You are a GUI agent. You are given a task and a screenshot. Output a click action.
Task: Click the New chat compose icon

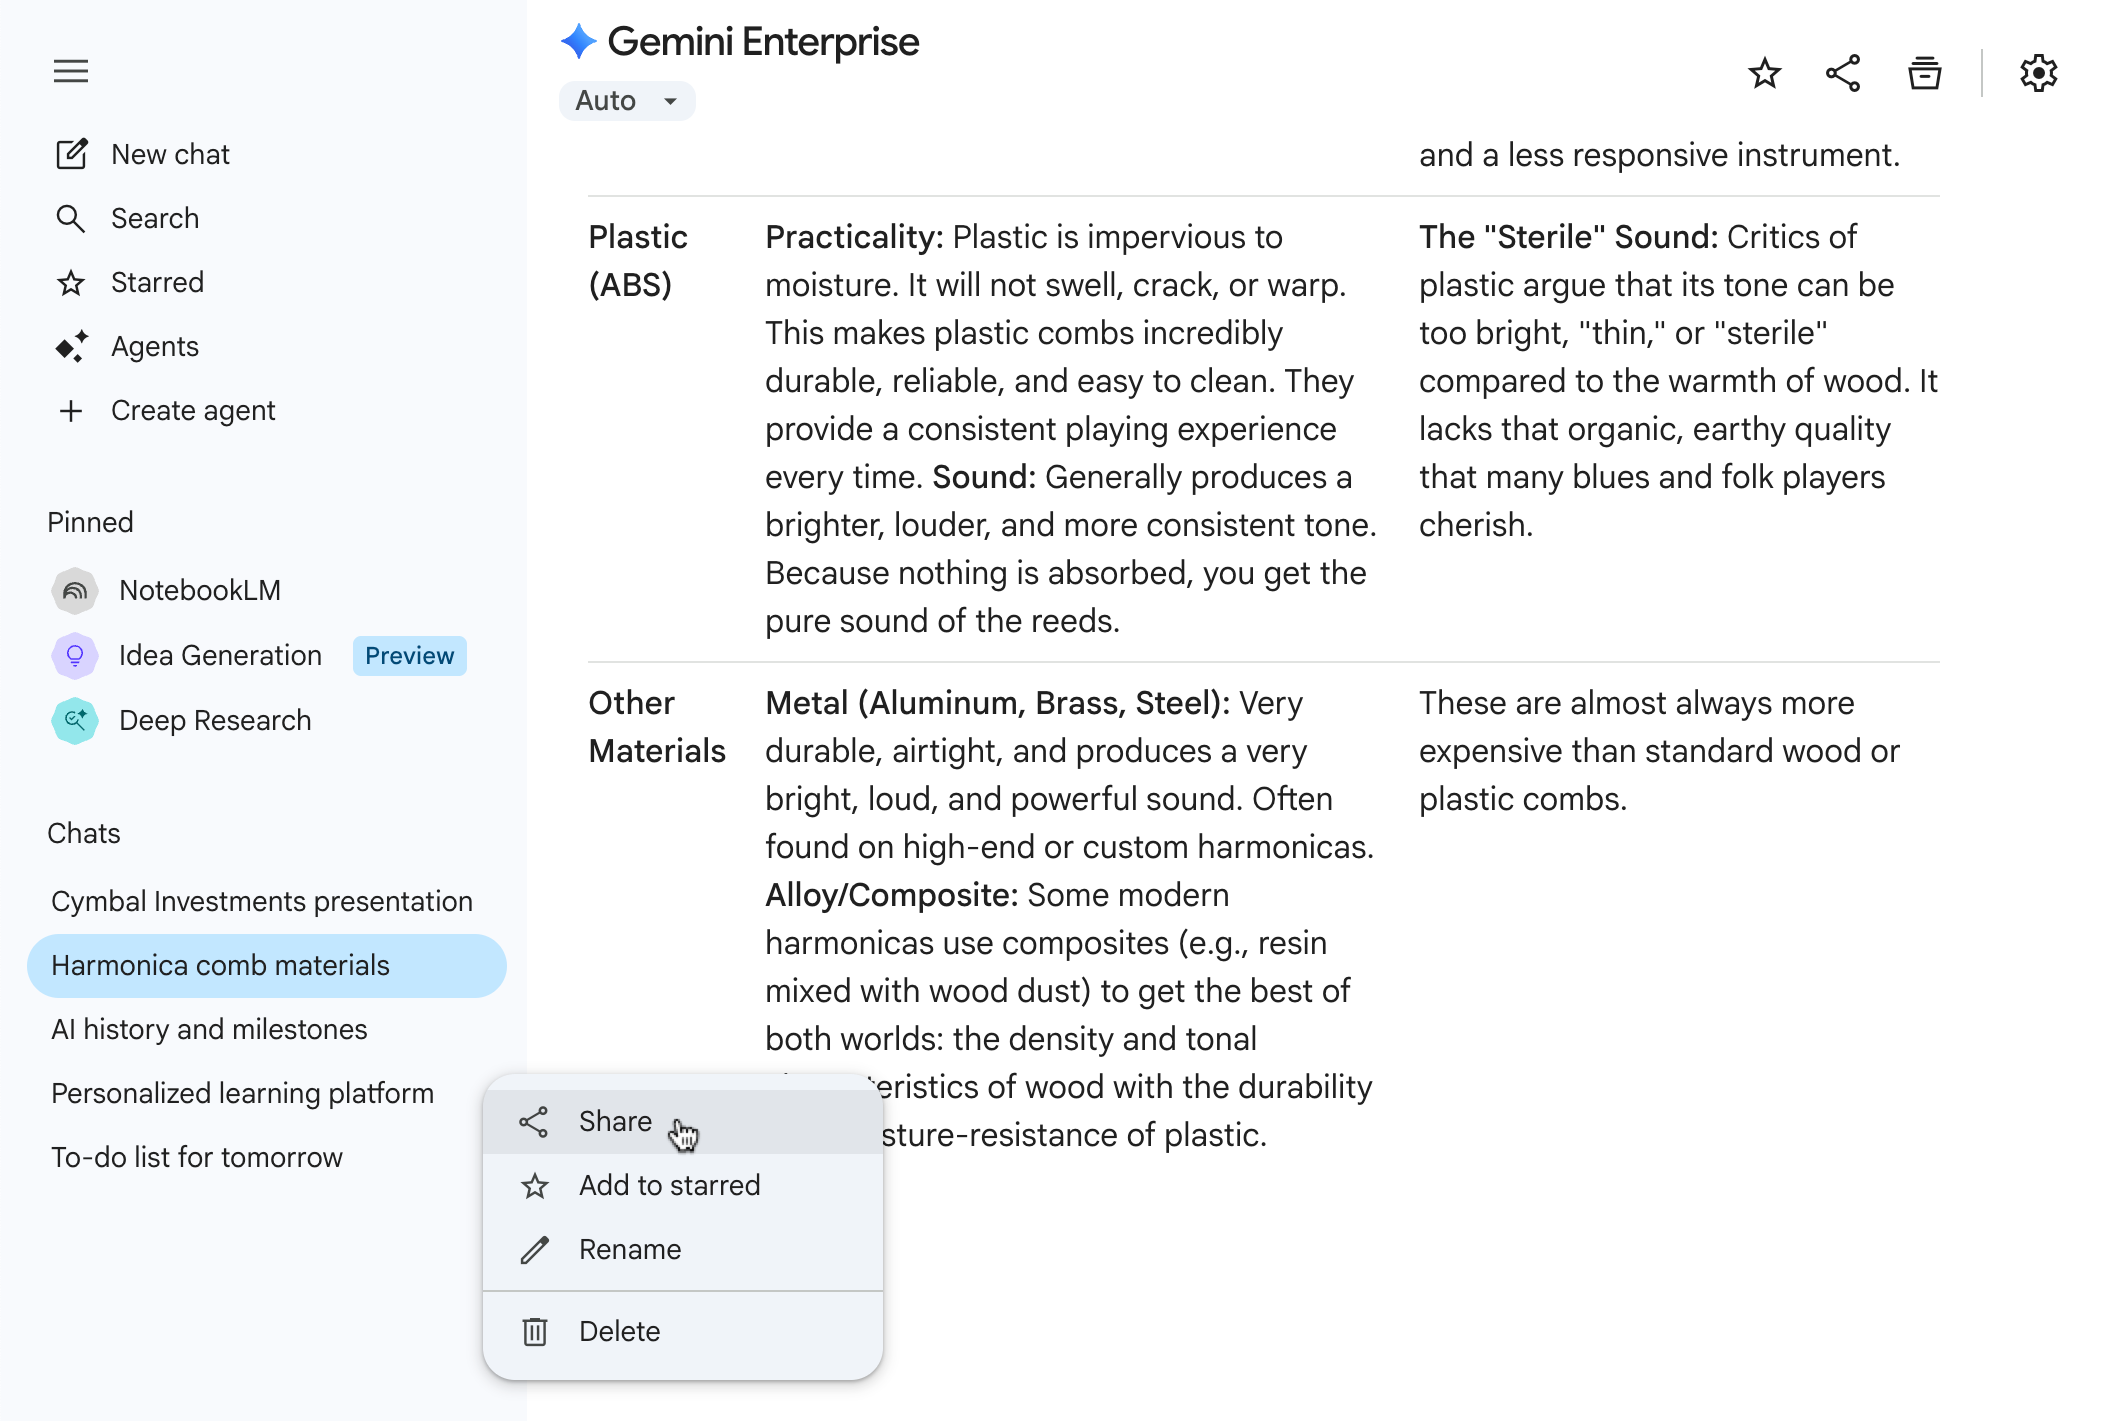71,154
